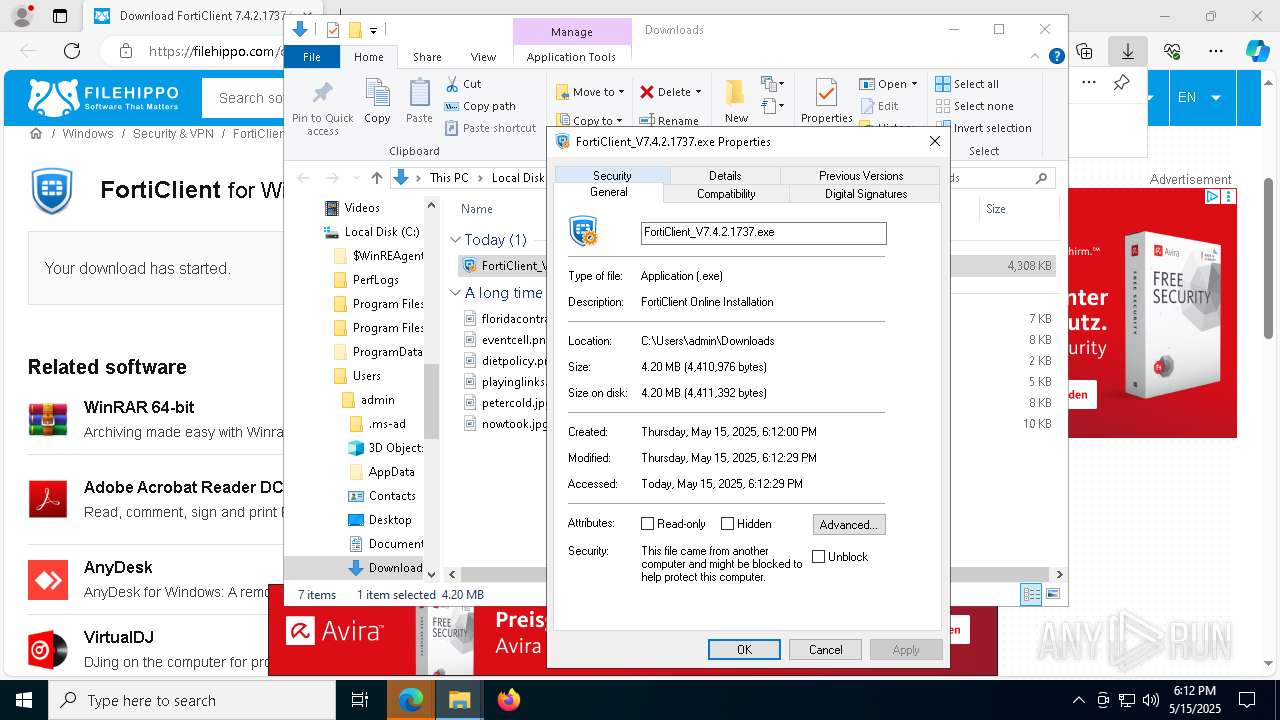Tick the Hidden attribute checkbox
The height and width of the screenshot is (720, 1280).
[x=727, y=524]
